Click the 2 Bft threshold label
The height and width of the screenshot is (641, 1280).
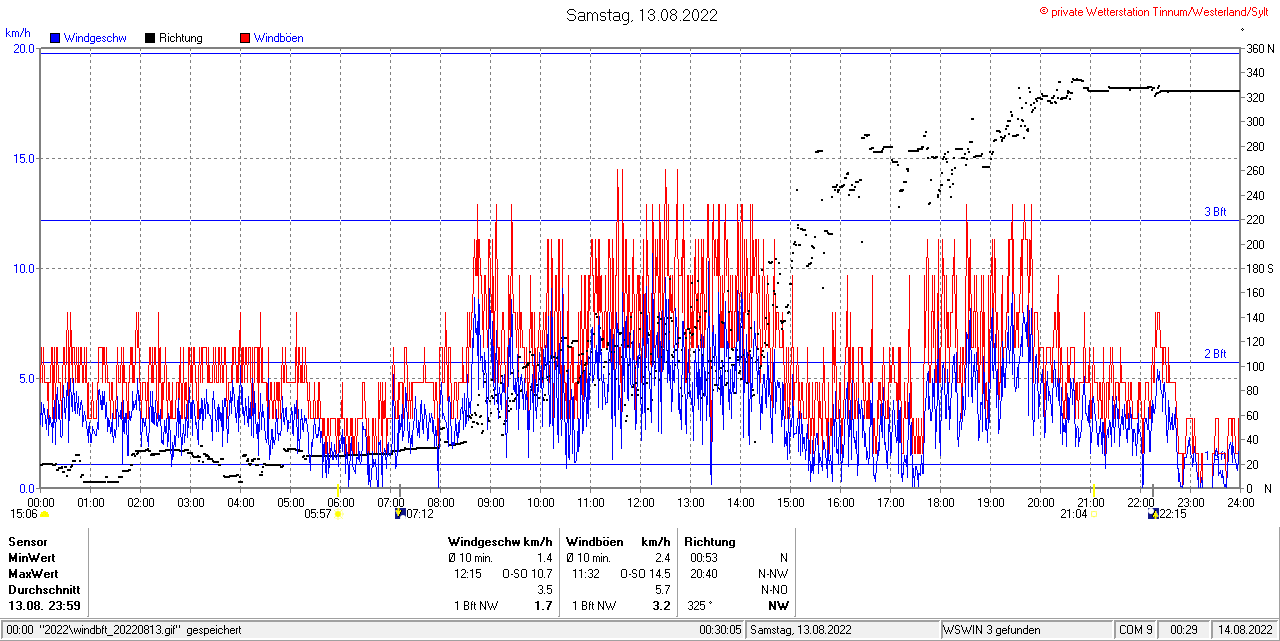[x=1214, y=354]
